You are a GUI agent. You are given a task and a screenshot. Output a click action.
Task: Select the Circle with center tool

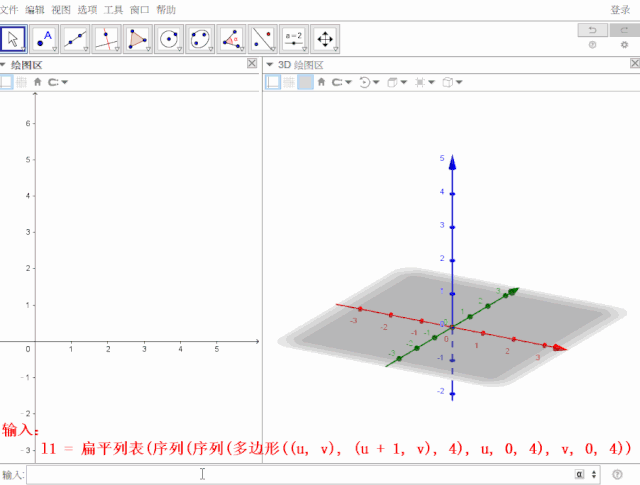pos(169,39)
